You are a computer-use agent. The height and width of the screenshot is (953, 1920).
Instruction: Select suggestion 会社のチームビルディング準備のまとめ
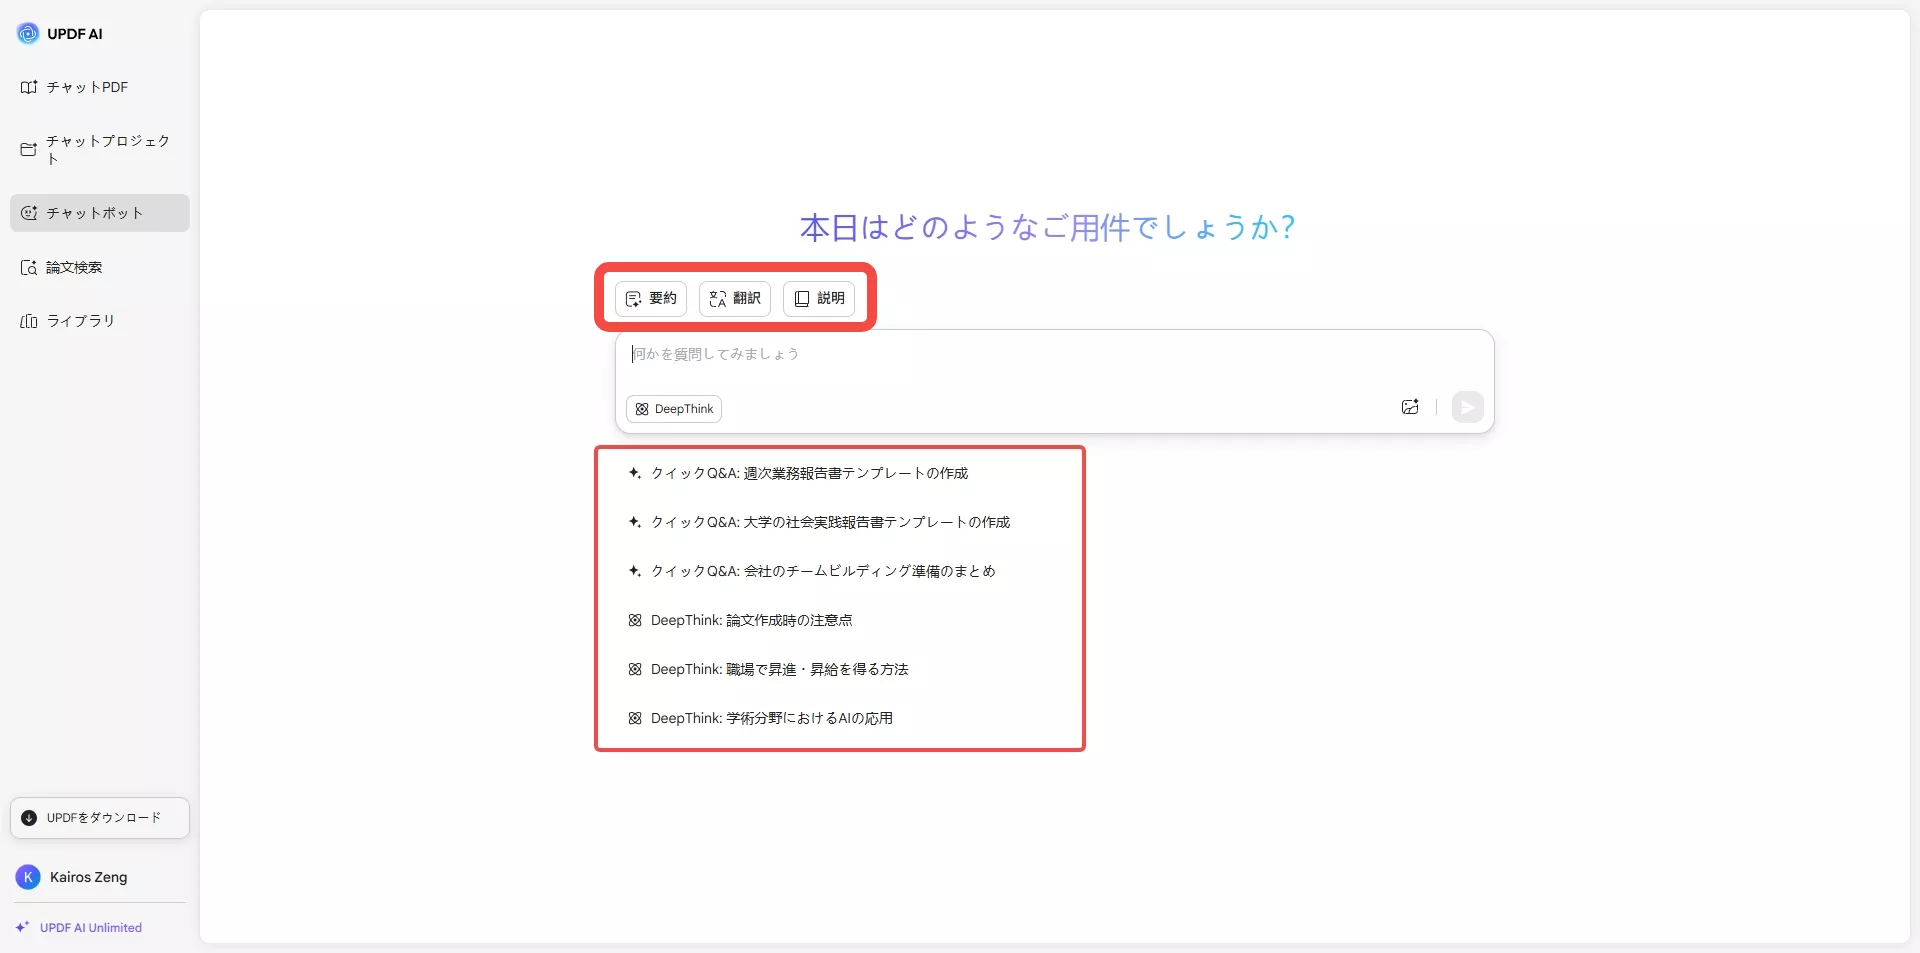point(812,571)
